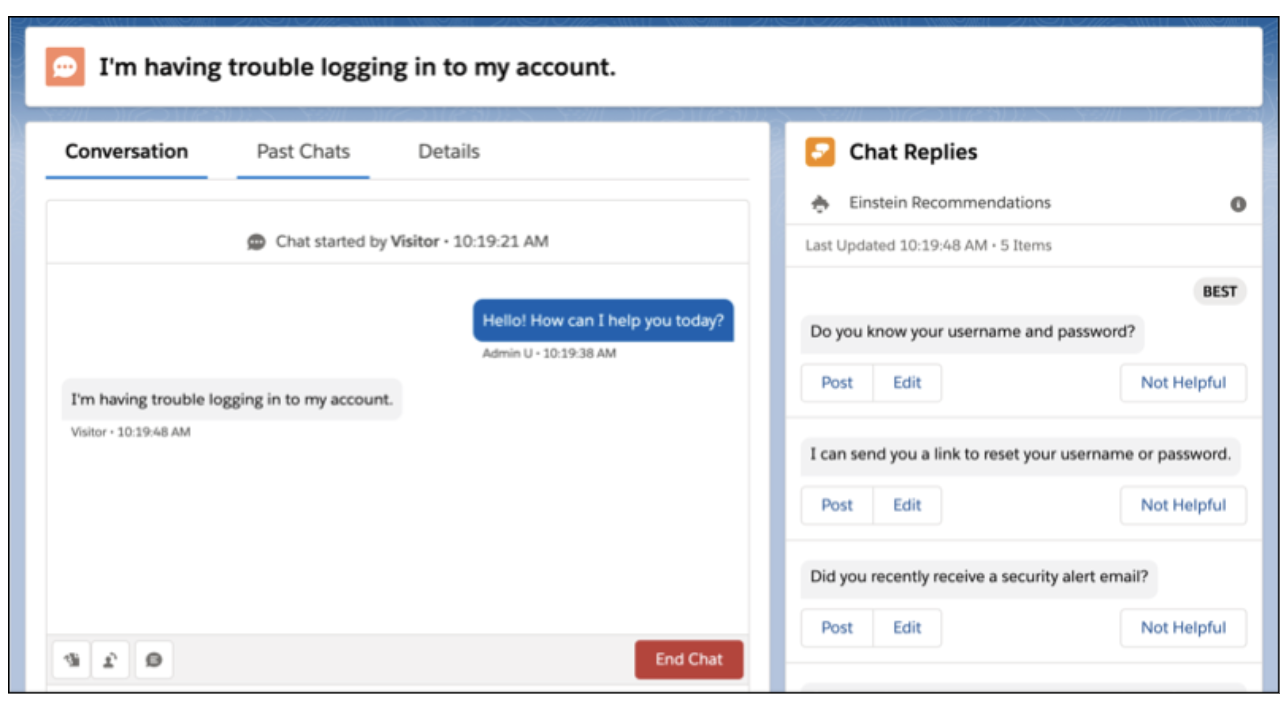Screen dimensions: 1288x706
Task: Post the security alert email reply
Action: pos(837,628)
